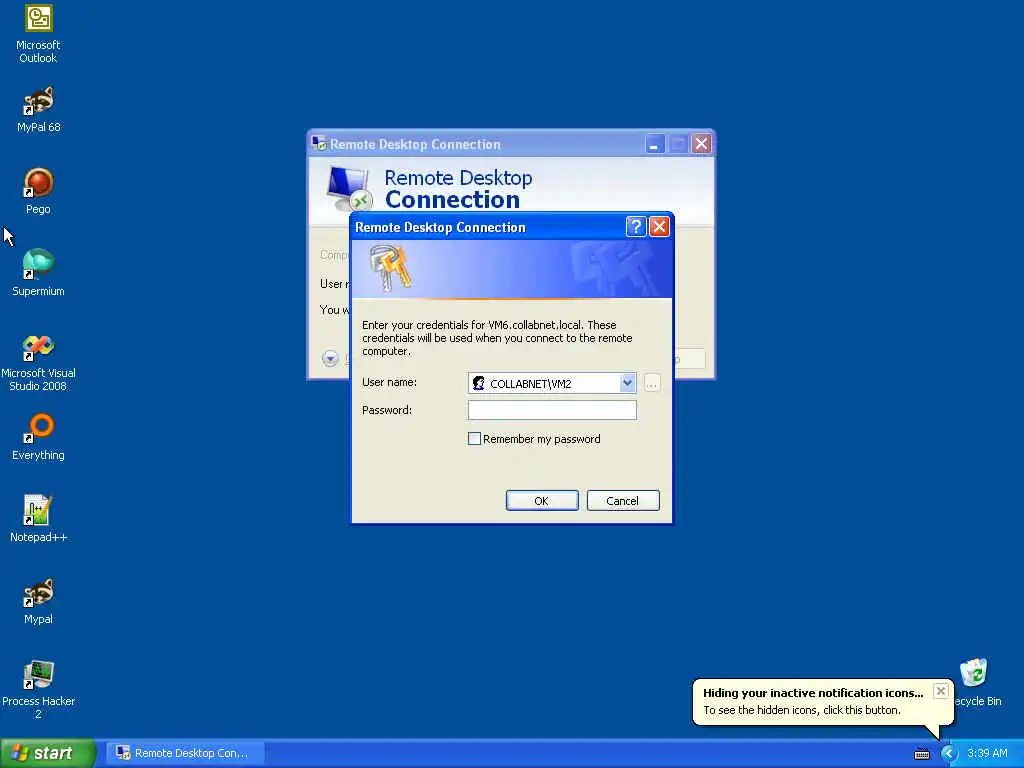Click the 3:39 AM clock in taskbar

click(x=987, y=753)
